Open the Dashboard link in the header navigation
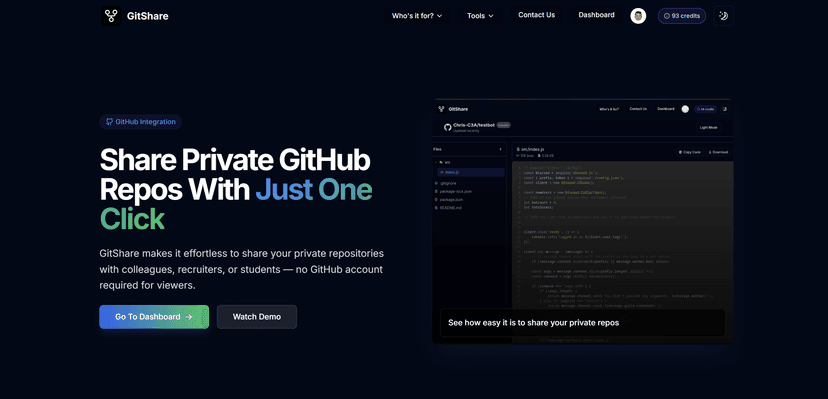 pyautogui.click(x=596, y=15)
